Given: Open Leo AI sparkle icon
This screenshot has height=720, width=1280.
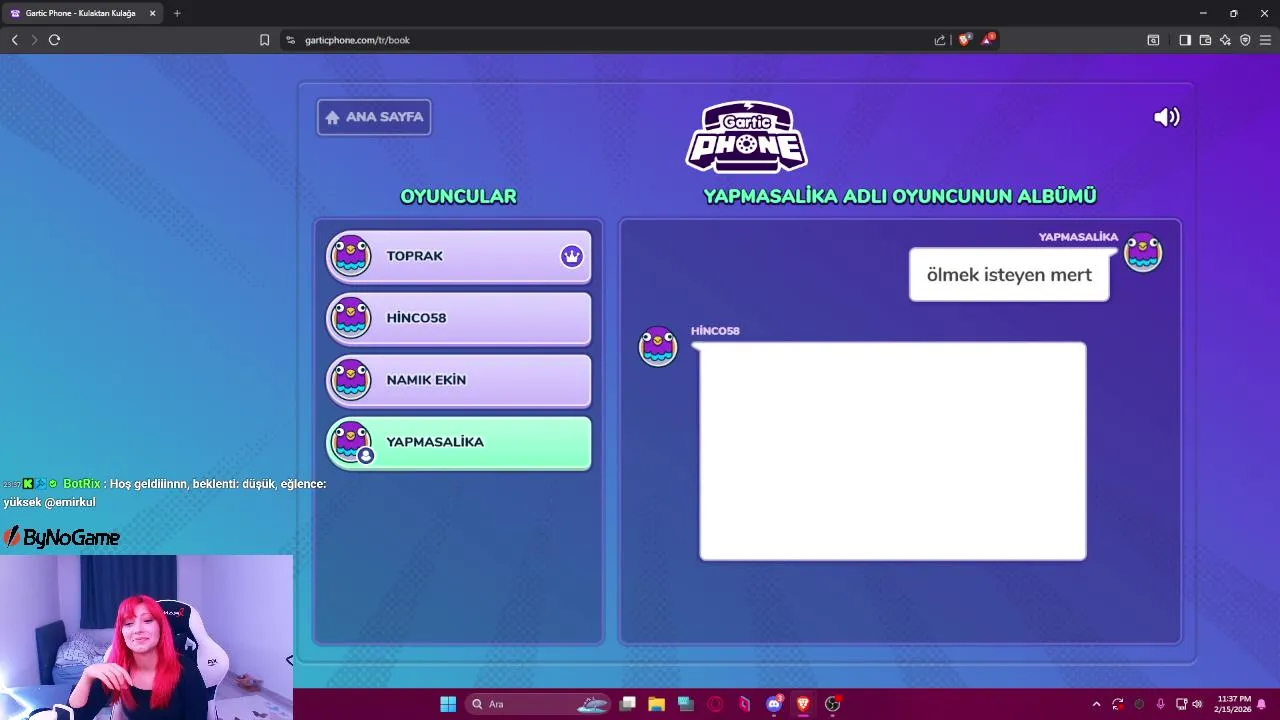Looking at the screenshot, I should 1225,40.
